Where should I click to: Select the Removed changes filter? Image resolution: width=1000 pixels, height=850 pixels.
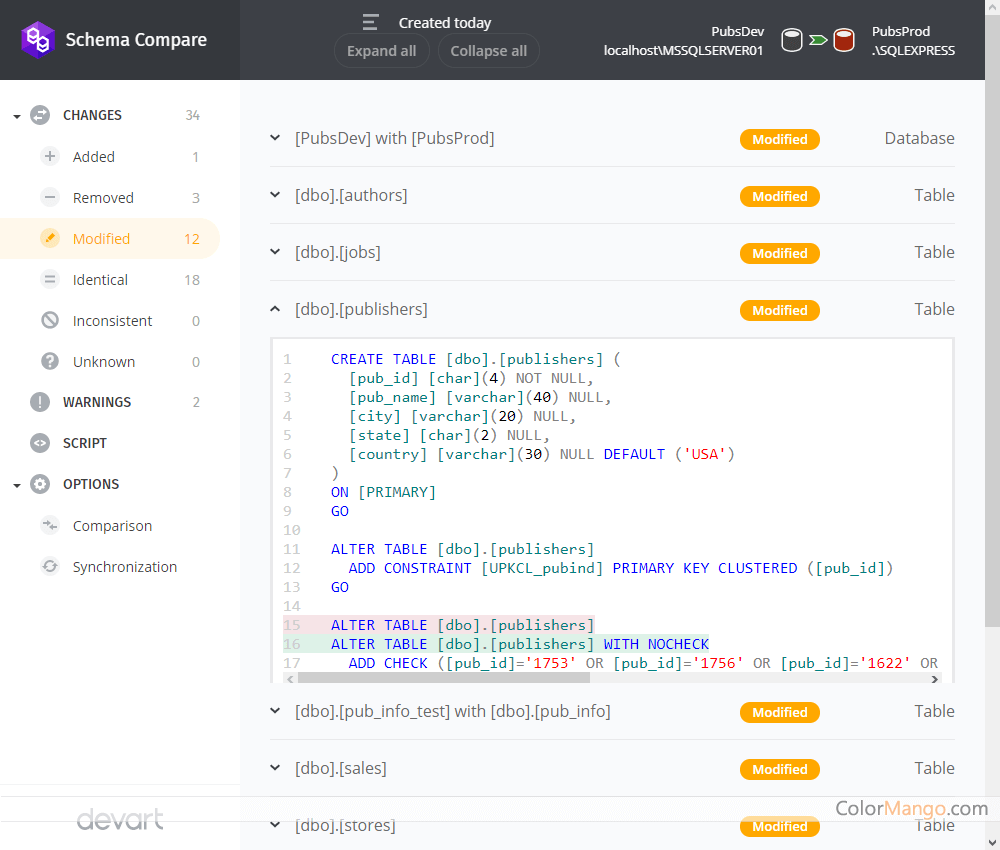(x=110, y=198)
